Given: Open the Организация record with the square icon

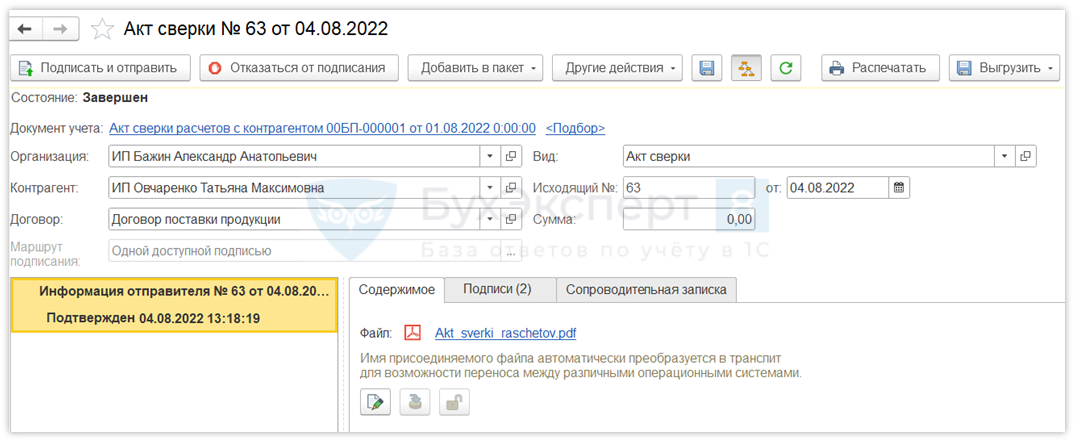Looking at the screenshot, I should [x=510, y=156].
